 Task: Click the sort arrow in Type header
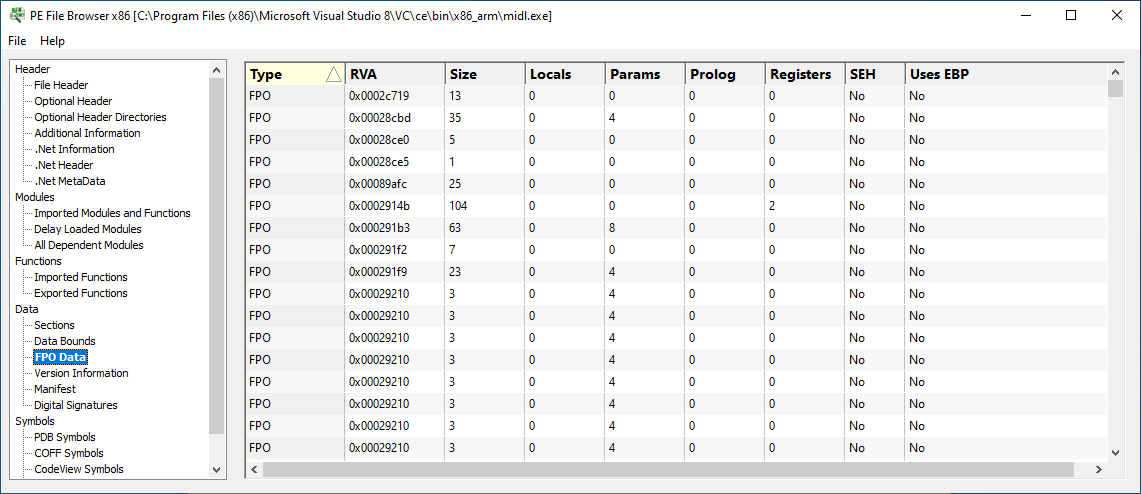click(x=333, y=74)
